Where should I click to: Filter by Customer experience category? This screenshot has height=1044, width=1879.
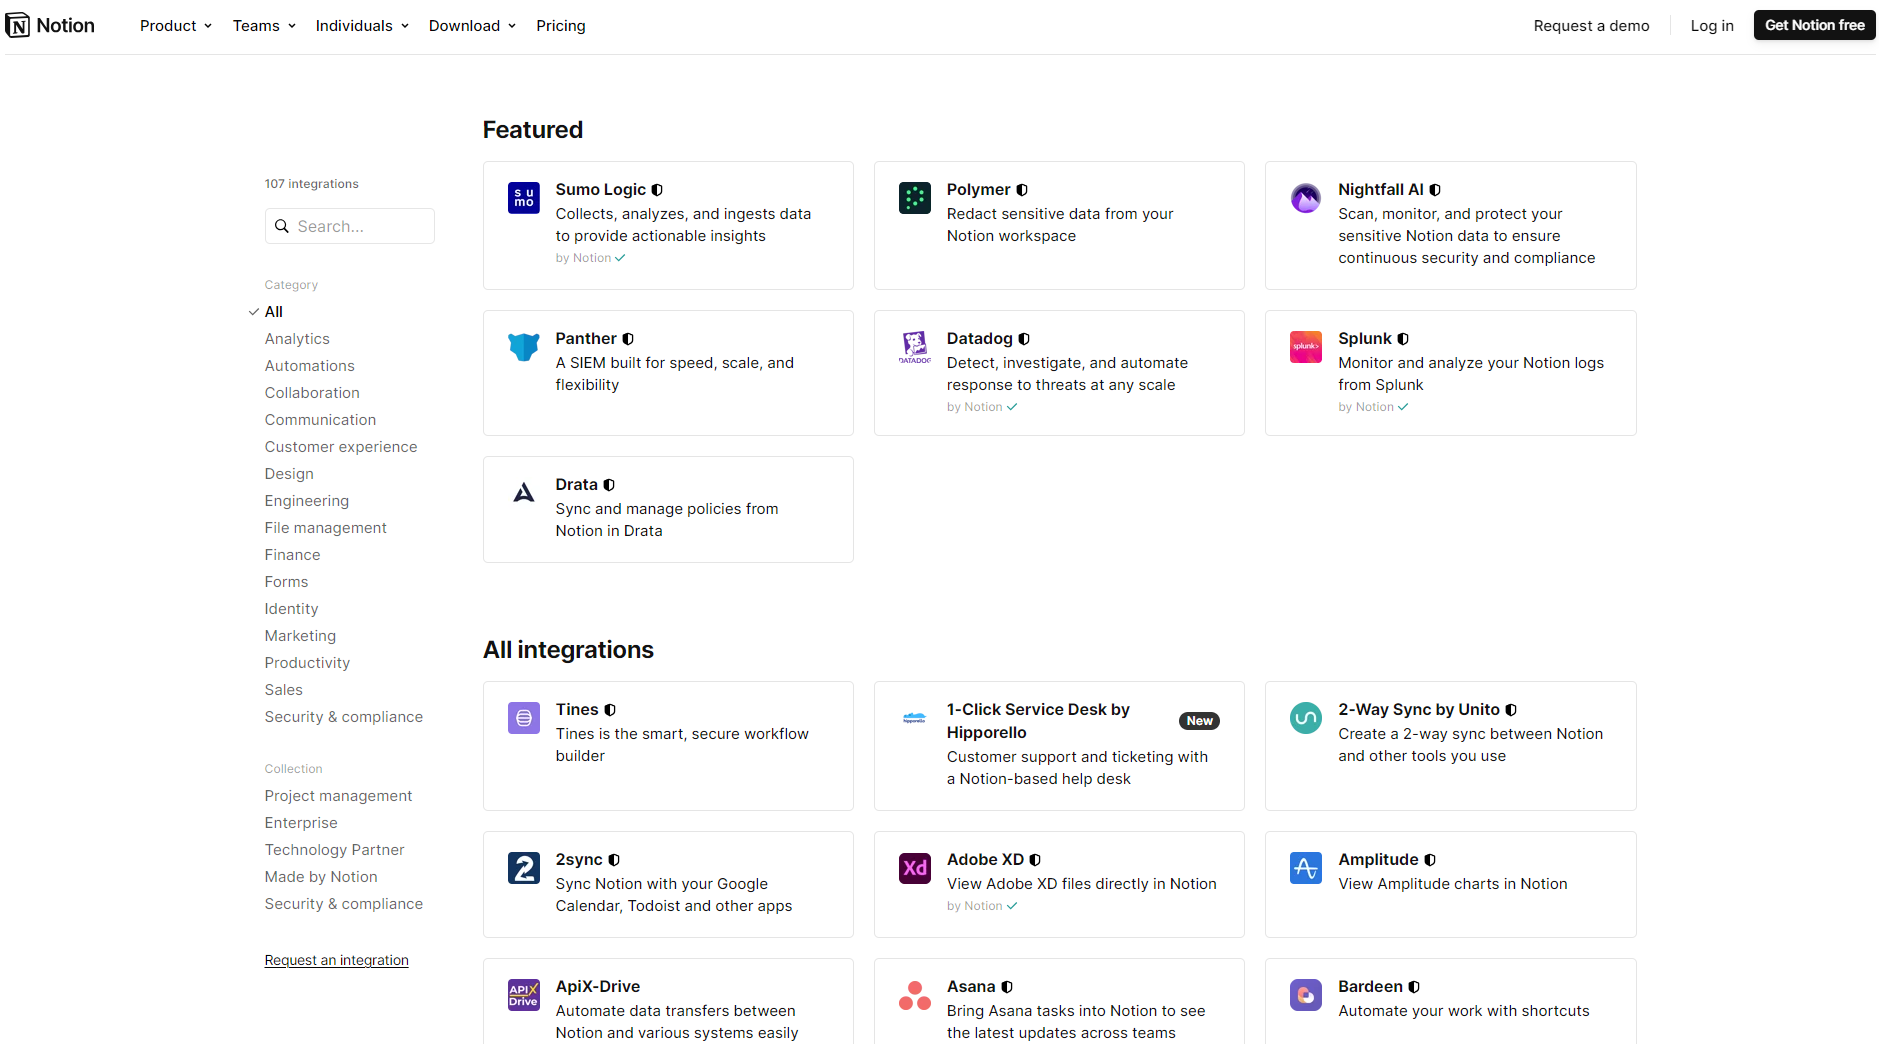point(341,447)
